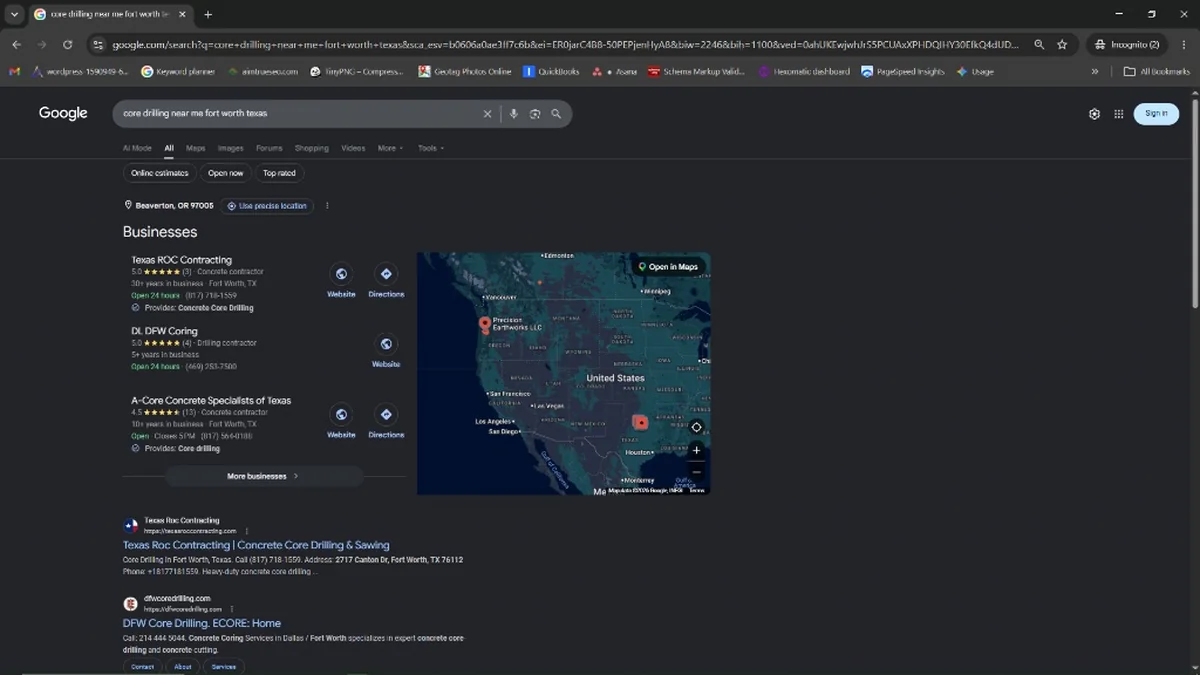
Task: Switch to the Images results tab
Action: [230, 148]
